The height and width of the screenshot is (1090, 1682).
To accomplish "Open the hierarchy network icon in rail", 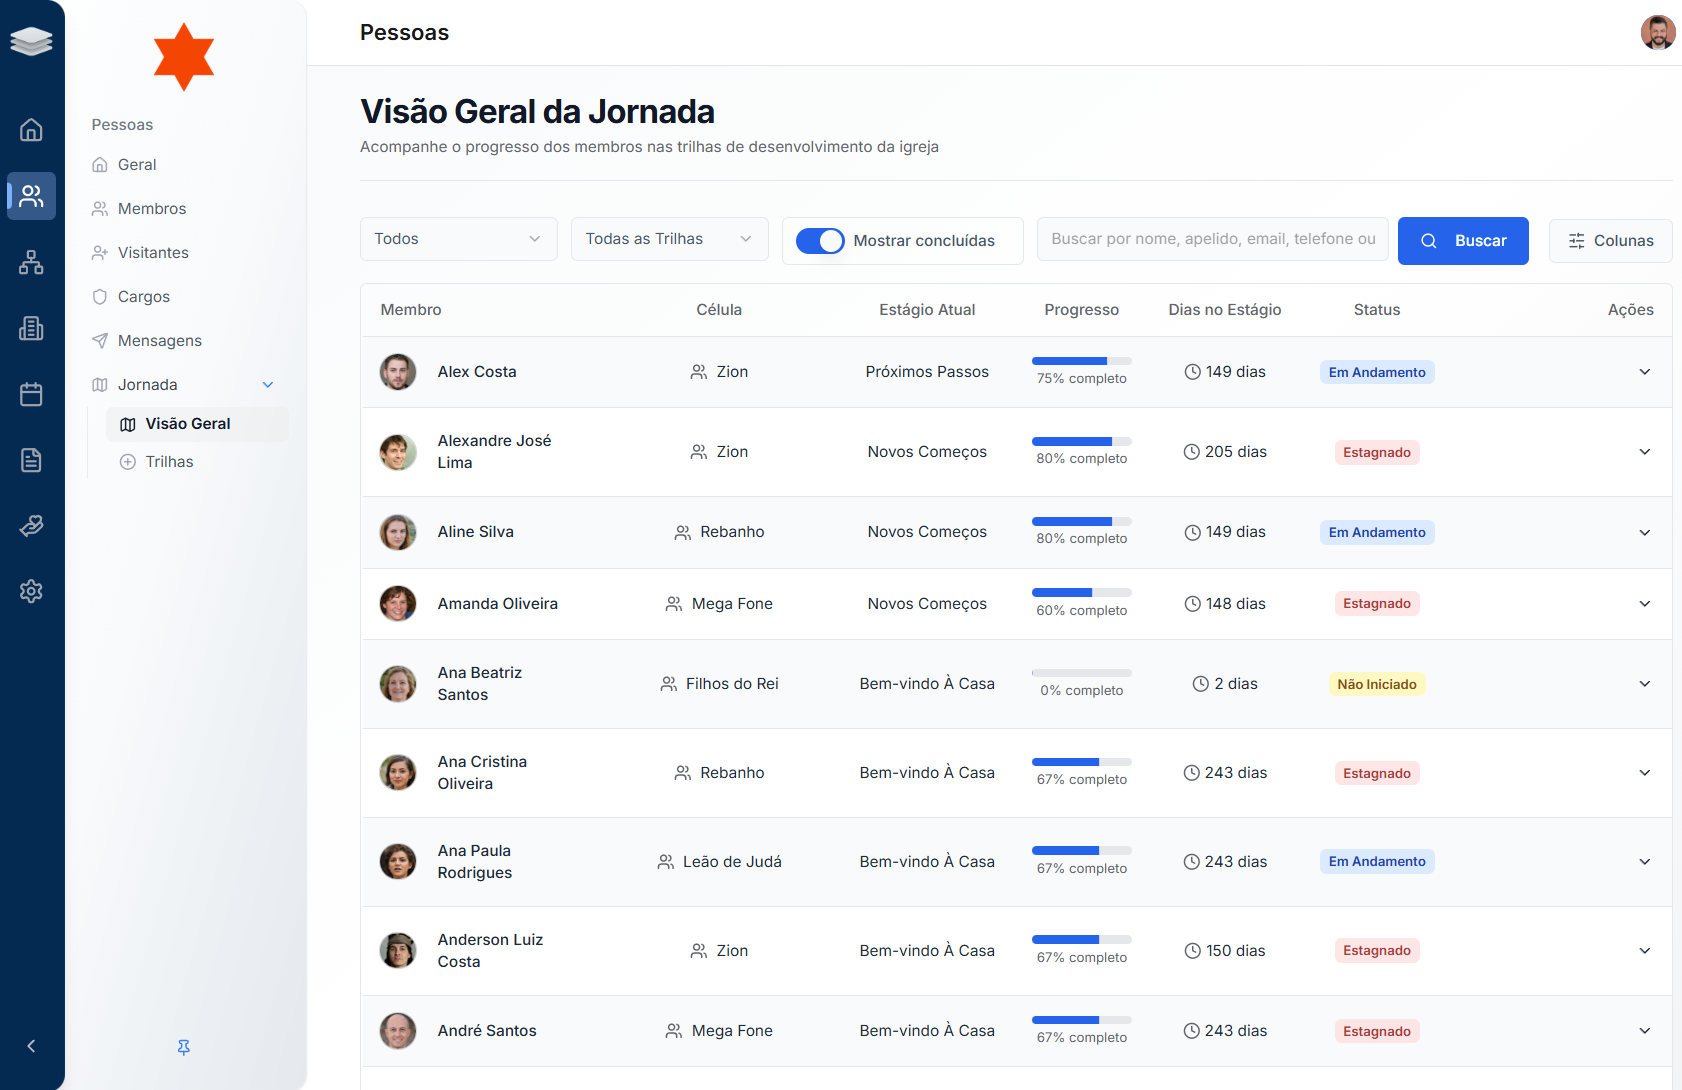I will point(31,262).
